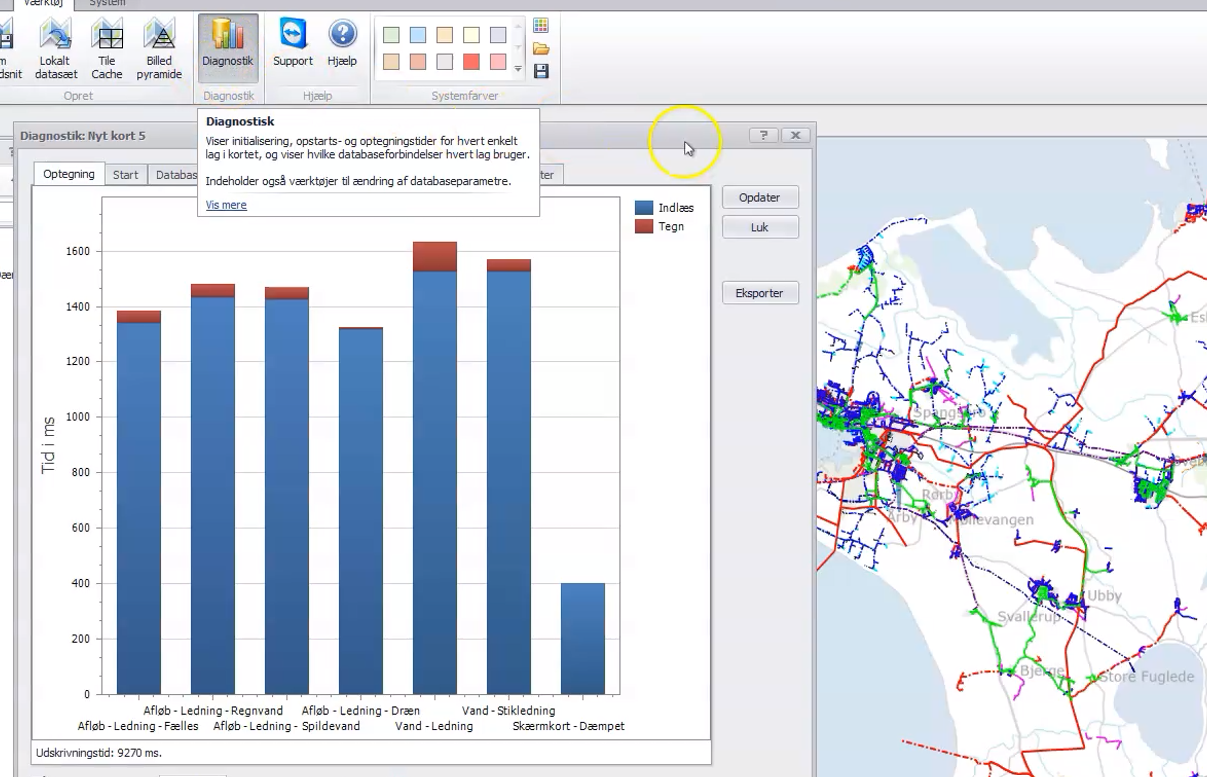Expand the Systemfarver color gallery
This screenshot has width=1207, height=777.
click(518, 69)
